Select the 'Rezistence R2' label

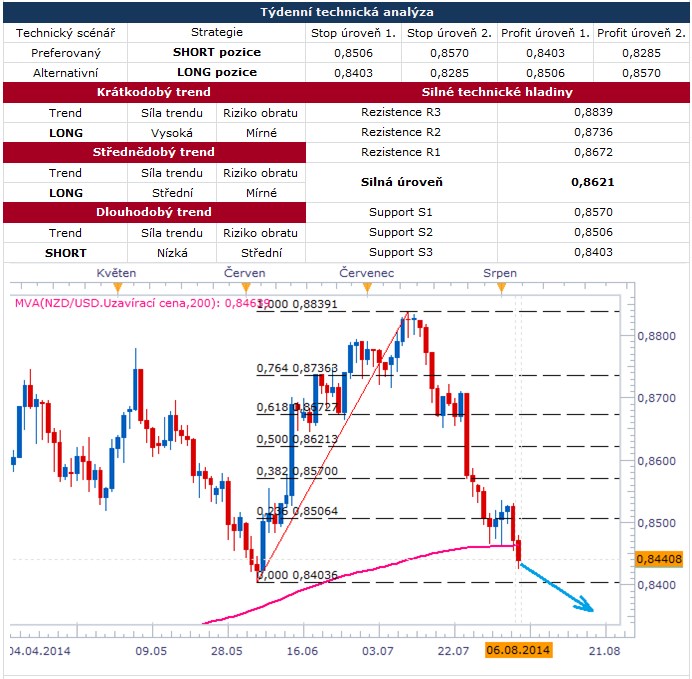tap(401, 132)
